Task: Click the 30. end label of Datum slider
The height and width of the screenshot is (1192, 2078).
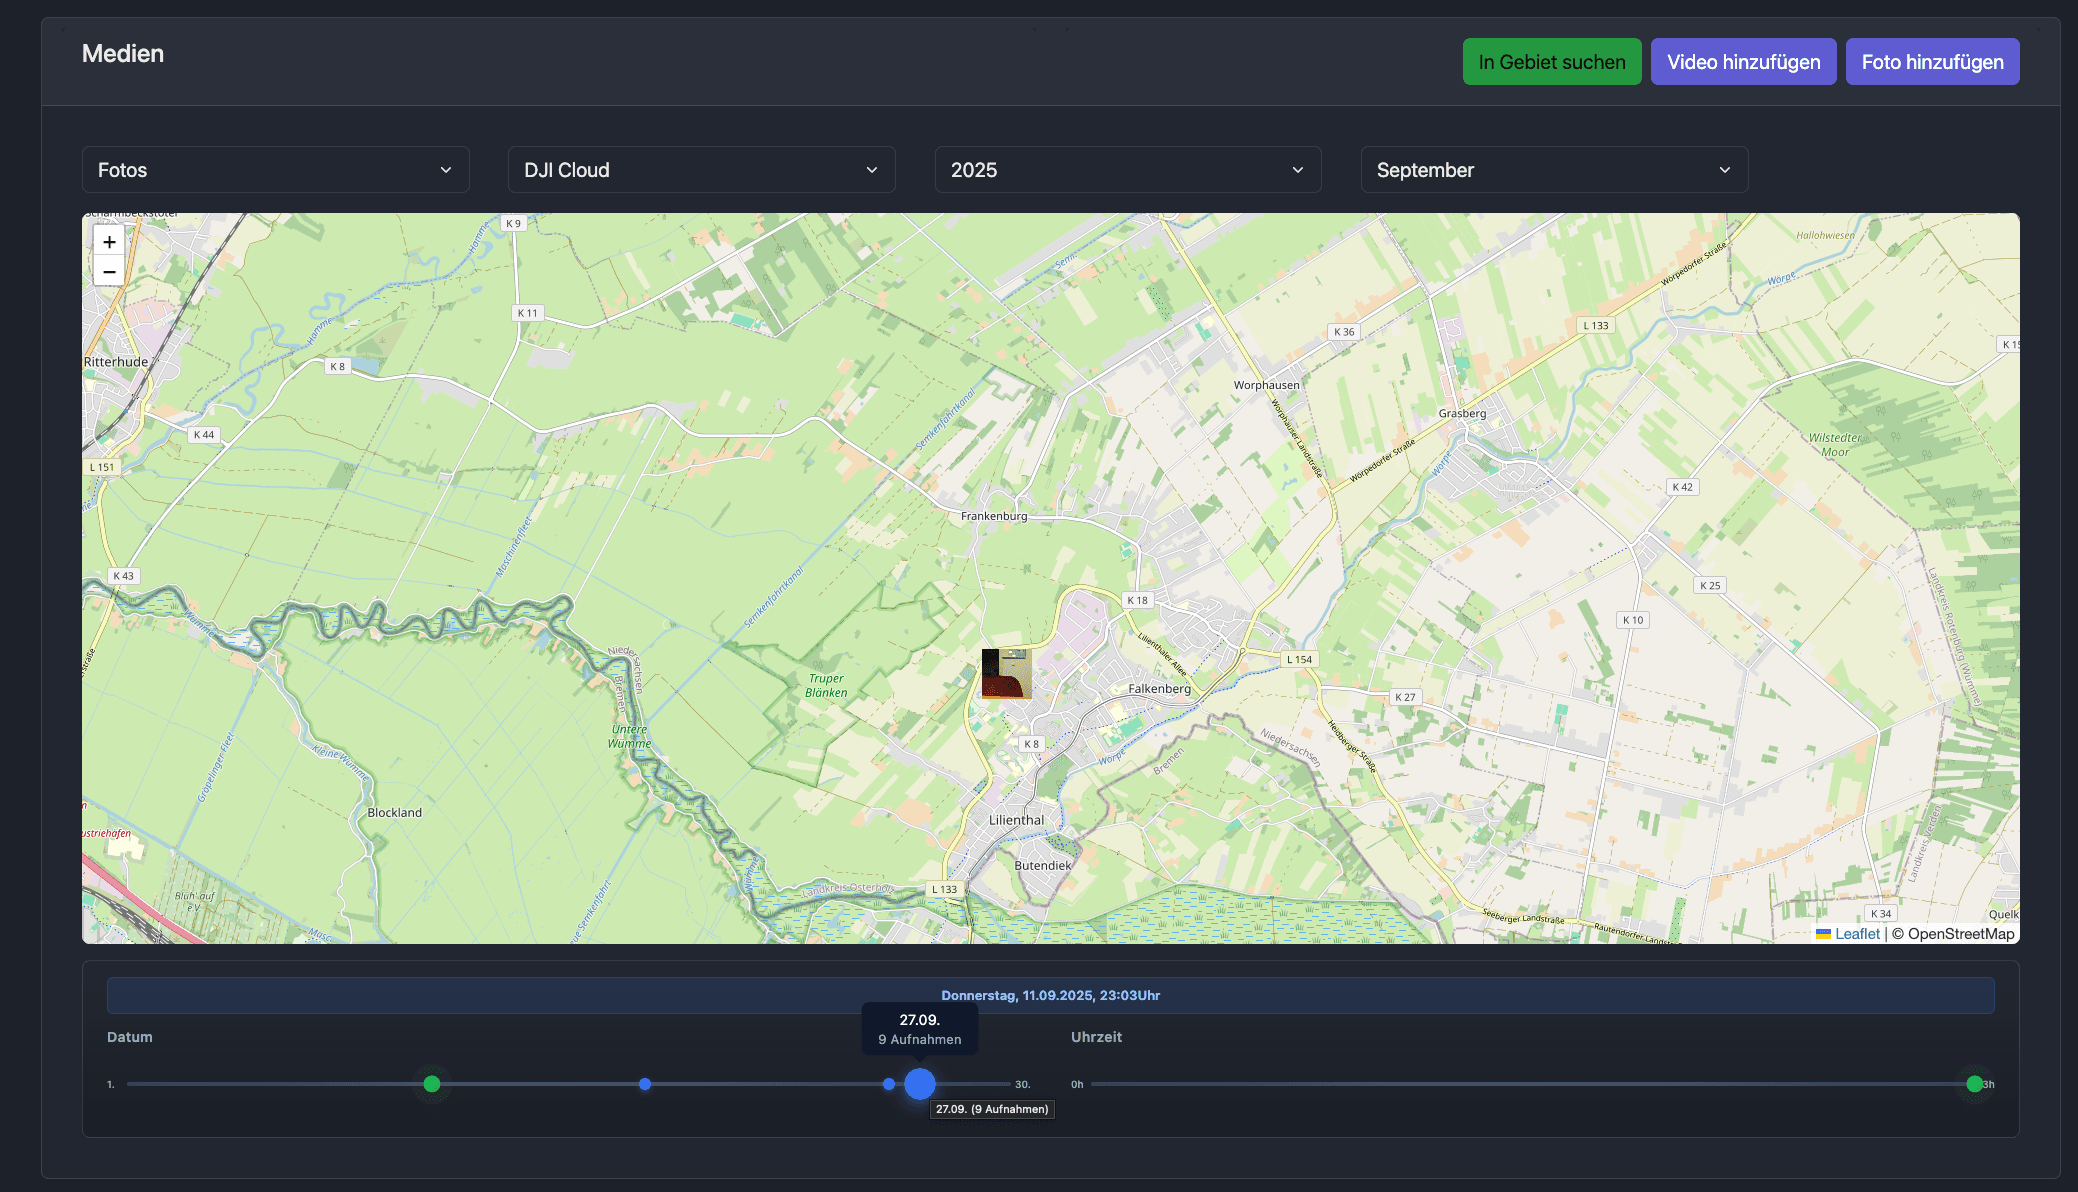Action: [1022, 1085]
